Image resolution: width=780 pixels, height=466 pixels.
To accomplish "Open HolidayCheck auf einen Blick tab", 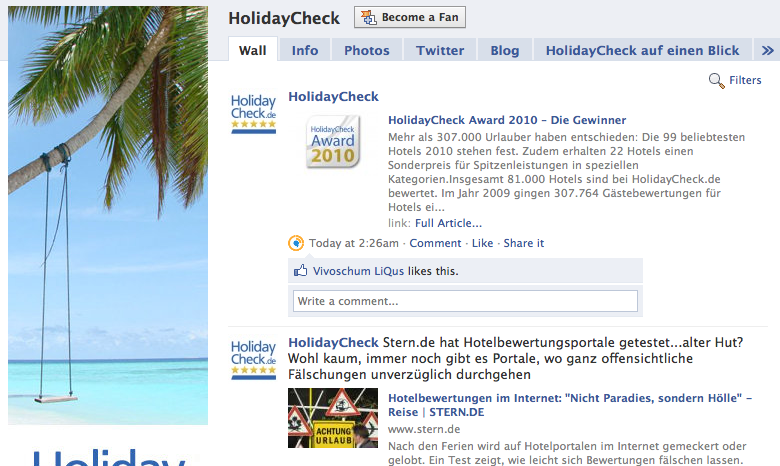I will click(x=642, y=50).
